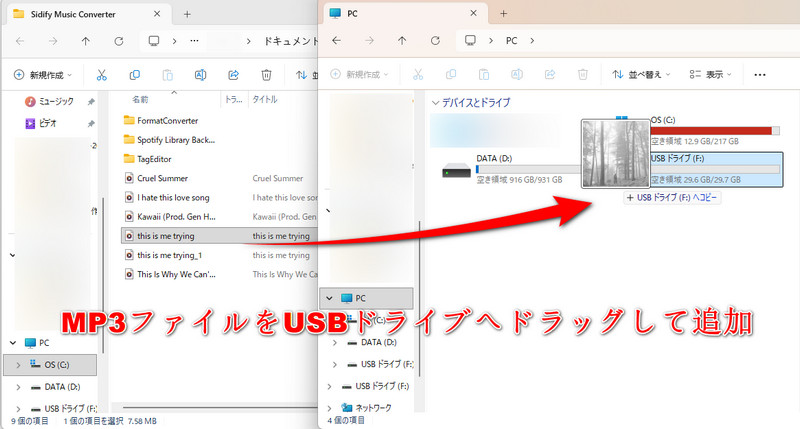This screenshot has width=800, height=429.
Task: Go up one level in Sidify window
Action: tap(85, 41)
